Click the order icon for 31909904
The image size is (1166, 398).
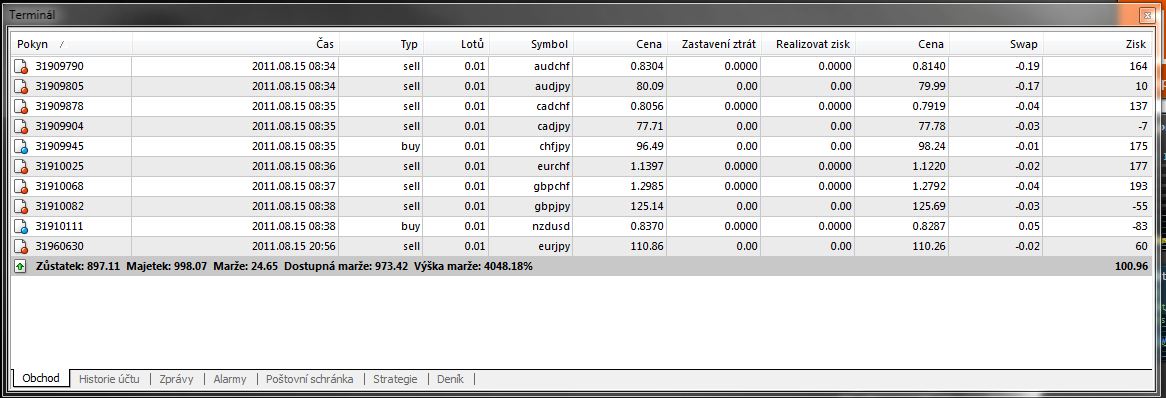pos(21,126)
